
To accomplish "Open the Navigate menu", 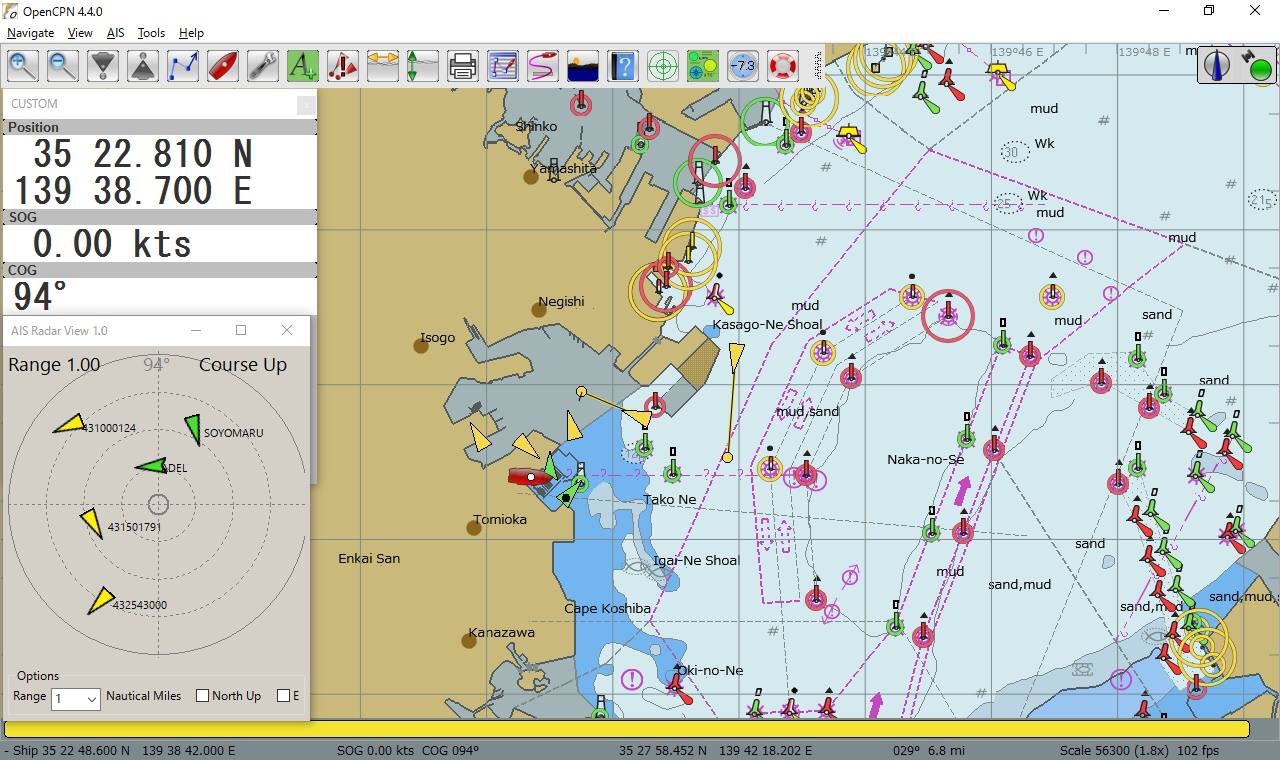I will 30,33.
